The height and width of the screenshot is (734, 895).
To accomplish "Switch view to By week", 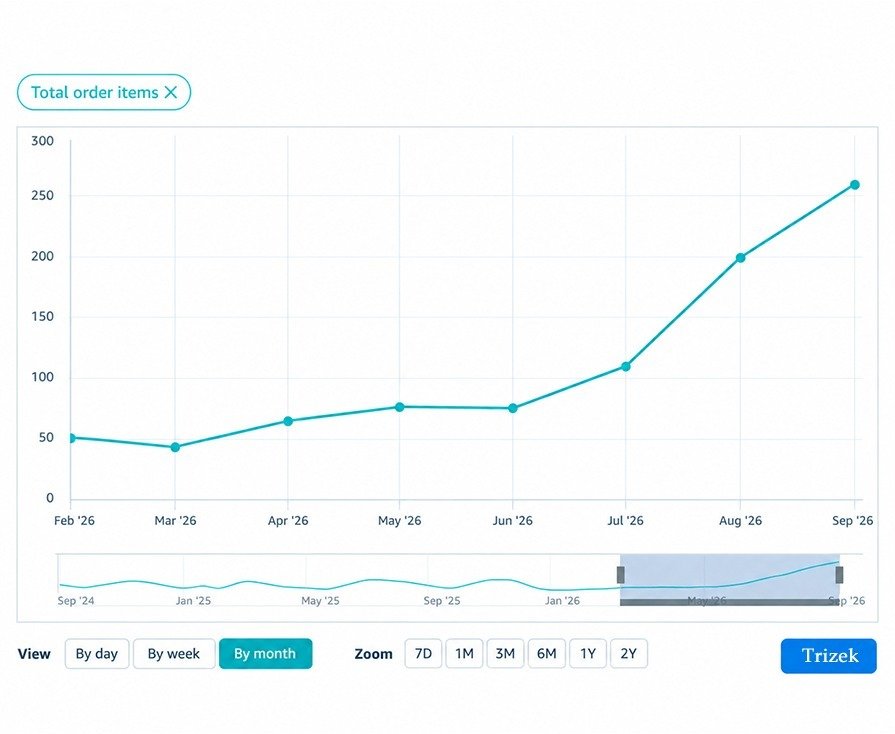I will tap(174, 654).
